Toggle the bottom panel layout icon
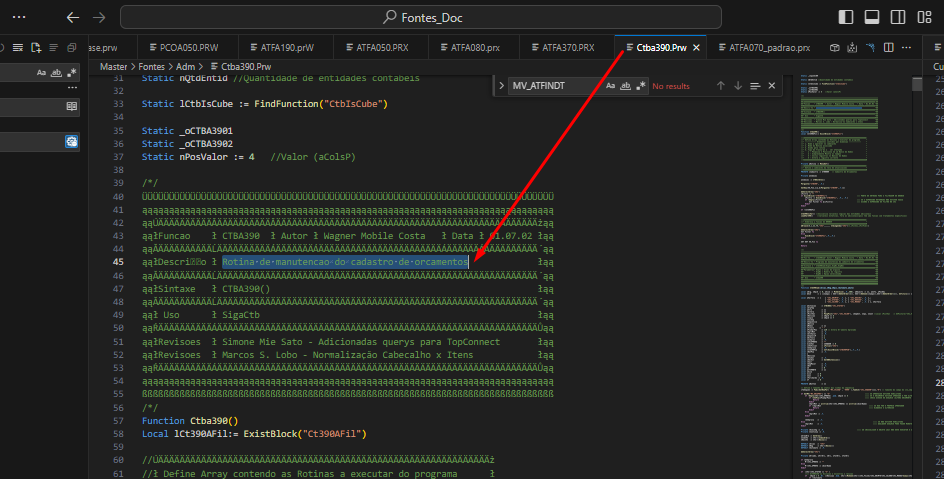Screen dimensions: 944x479 (872, 17)
